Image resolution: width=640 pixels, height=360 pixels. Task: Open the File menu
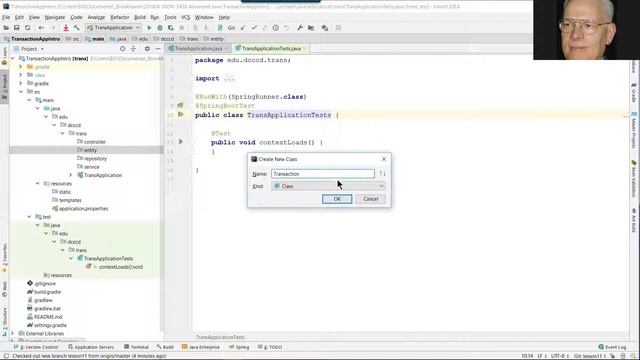click(6, 17)
